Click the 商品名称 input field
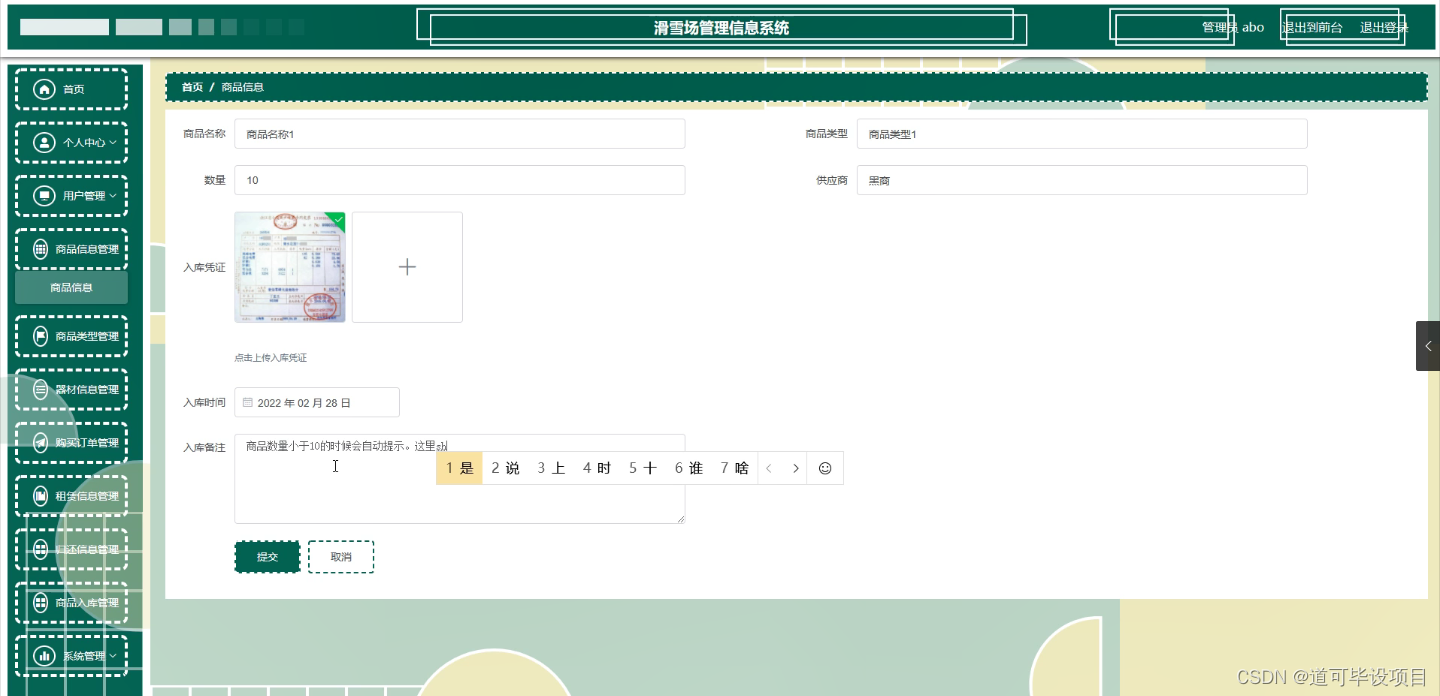Image resolution: width=1440 pixels, height=696 pixels. click(460, 134)
